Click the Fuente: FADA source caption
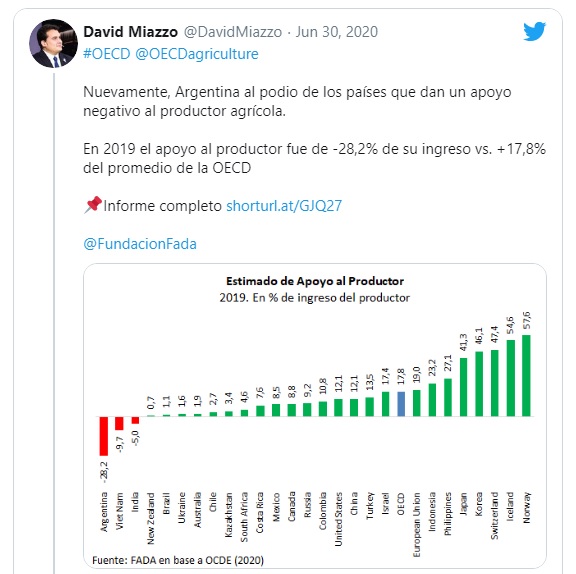The width and height of the screenshot is (576, 574). (178, 560)
